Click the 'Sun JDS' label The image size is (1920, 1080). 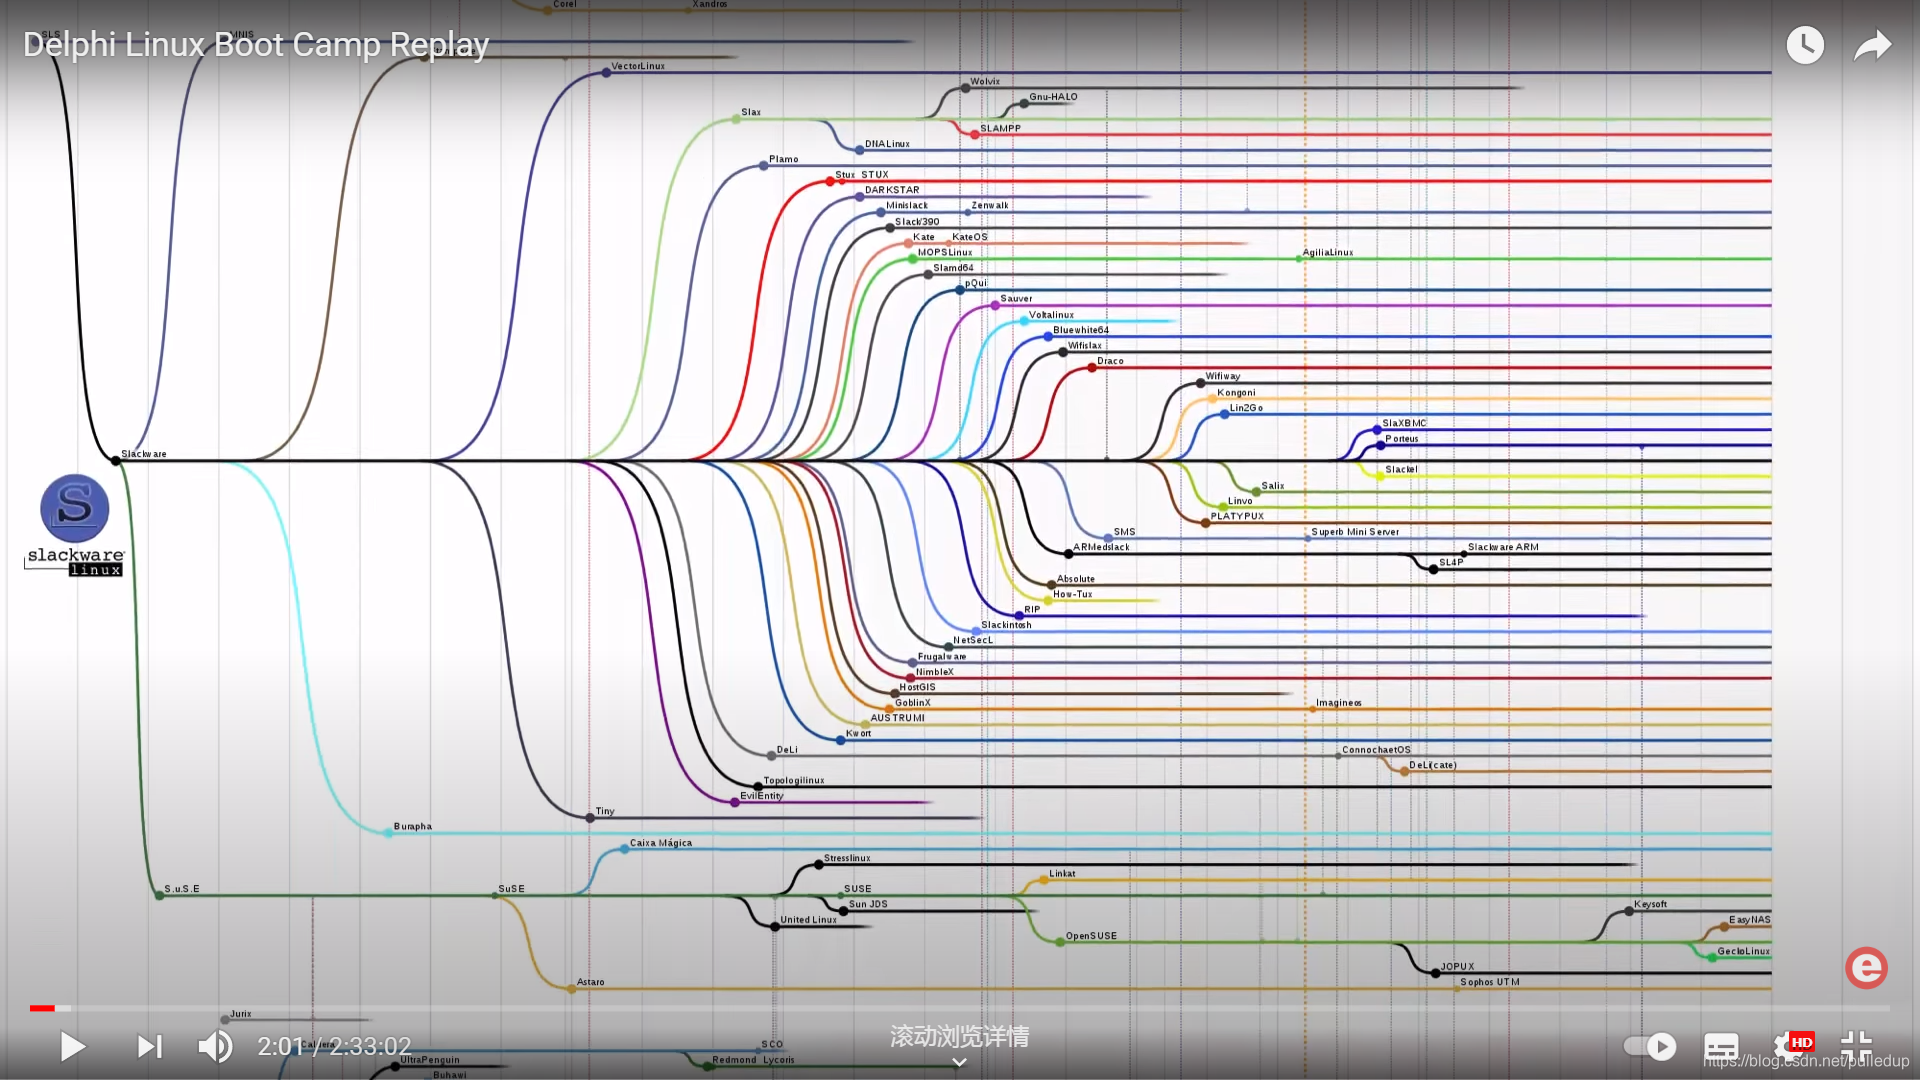pos(868,904)
